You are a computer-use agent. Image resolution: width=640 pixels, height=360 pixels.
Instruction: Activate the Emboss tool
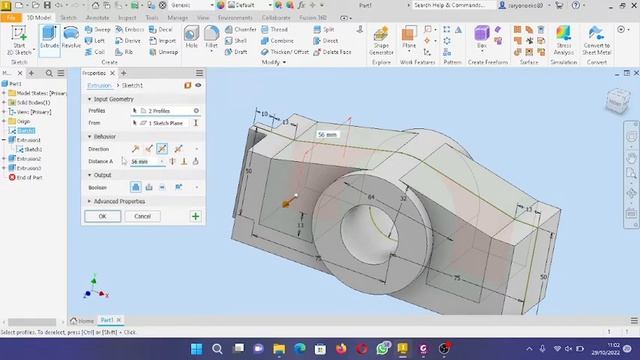coord(129,29)
